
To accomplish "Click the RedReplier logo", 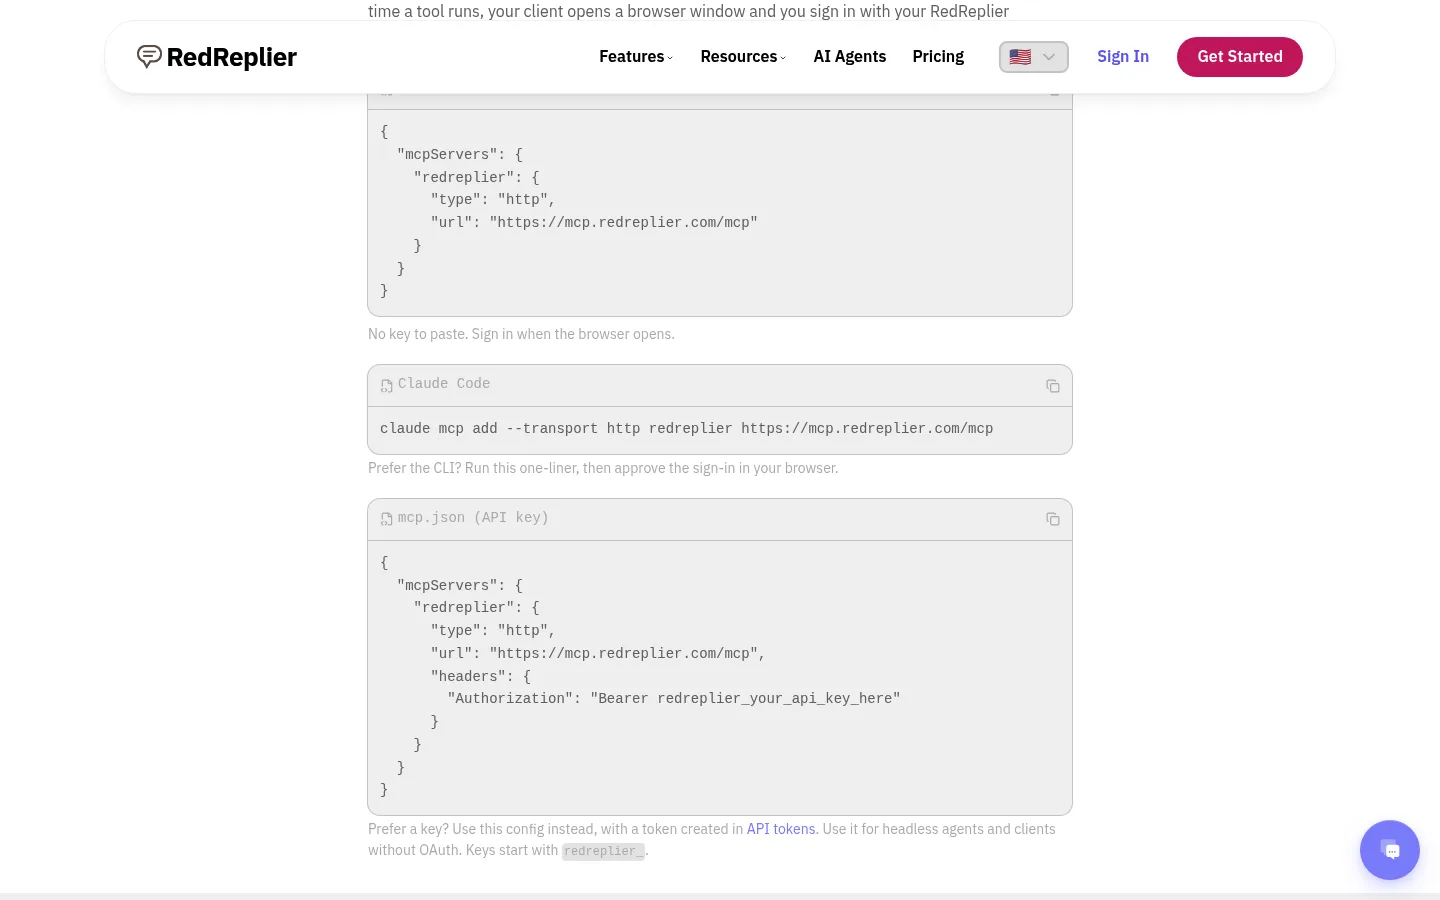I will (x=216, y=57).
